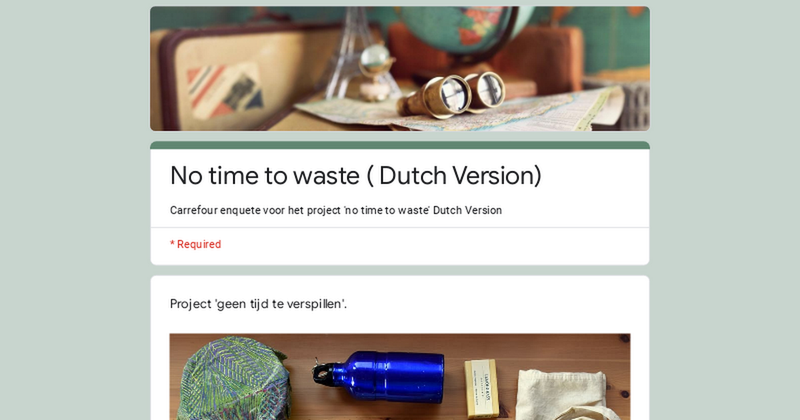Screen dimensions: 800x420
Task: Click the small crystal ball in the banner
Action: pyautogui.click(x=376, y=57)
